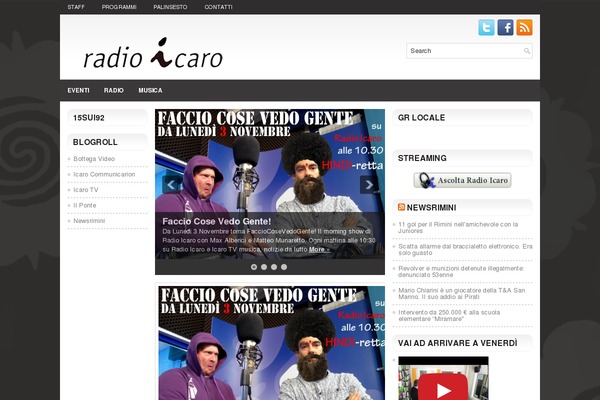
Task: Click the STREAMING heading
Action: pos(422,158)
